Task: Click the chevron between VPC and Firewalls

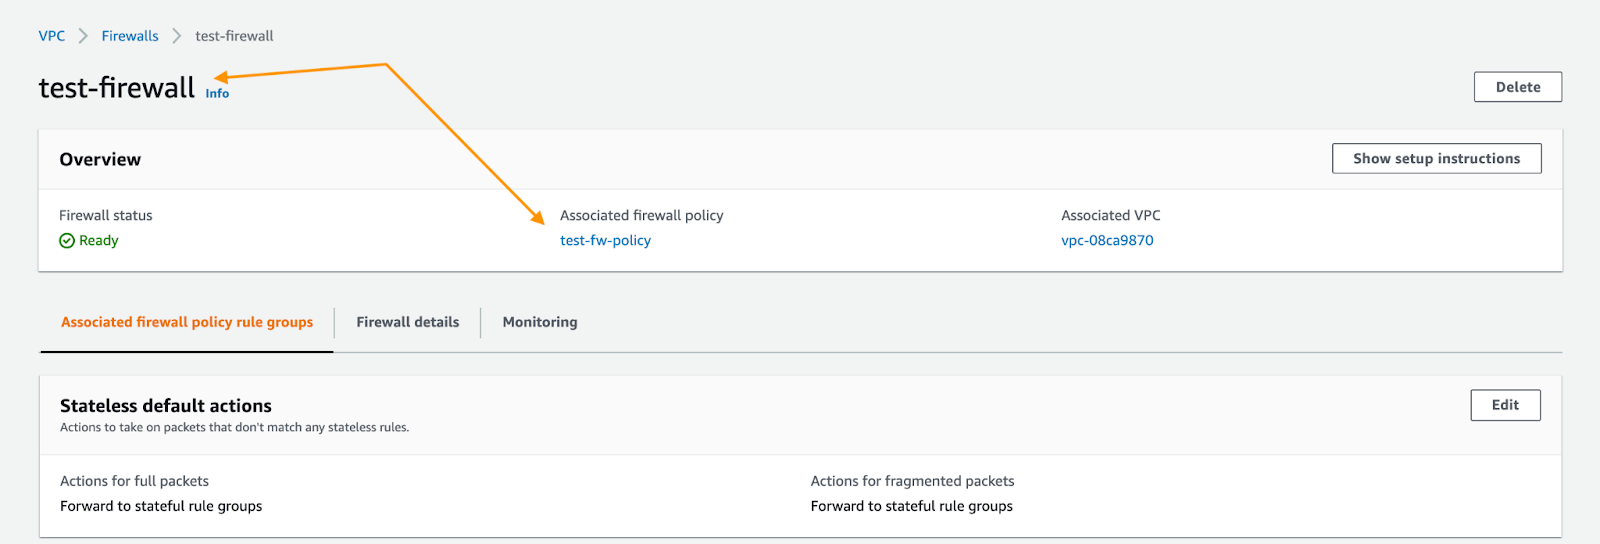Action: 83,36
